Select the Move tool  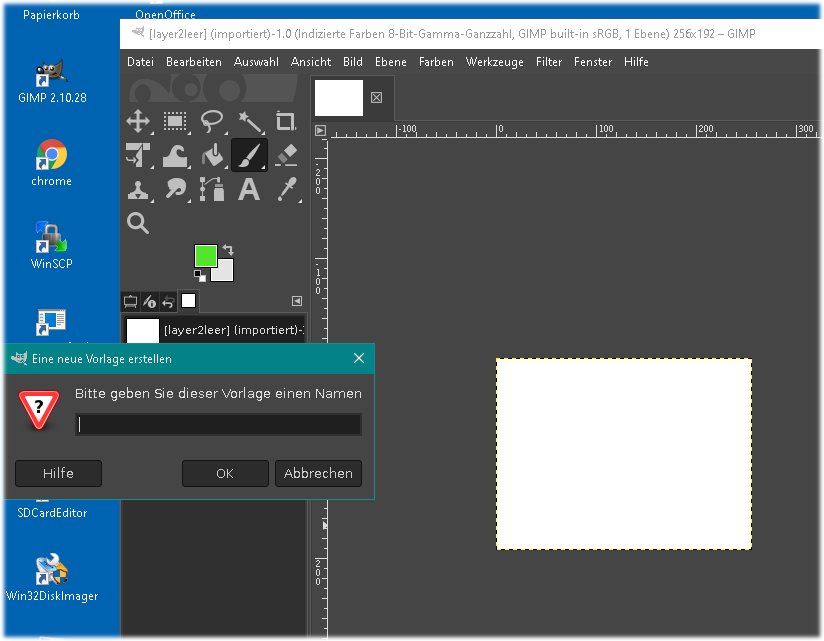pos(138,122)
